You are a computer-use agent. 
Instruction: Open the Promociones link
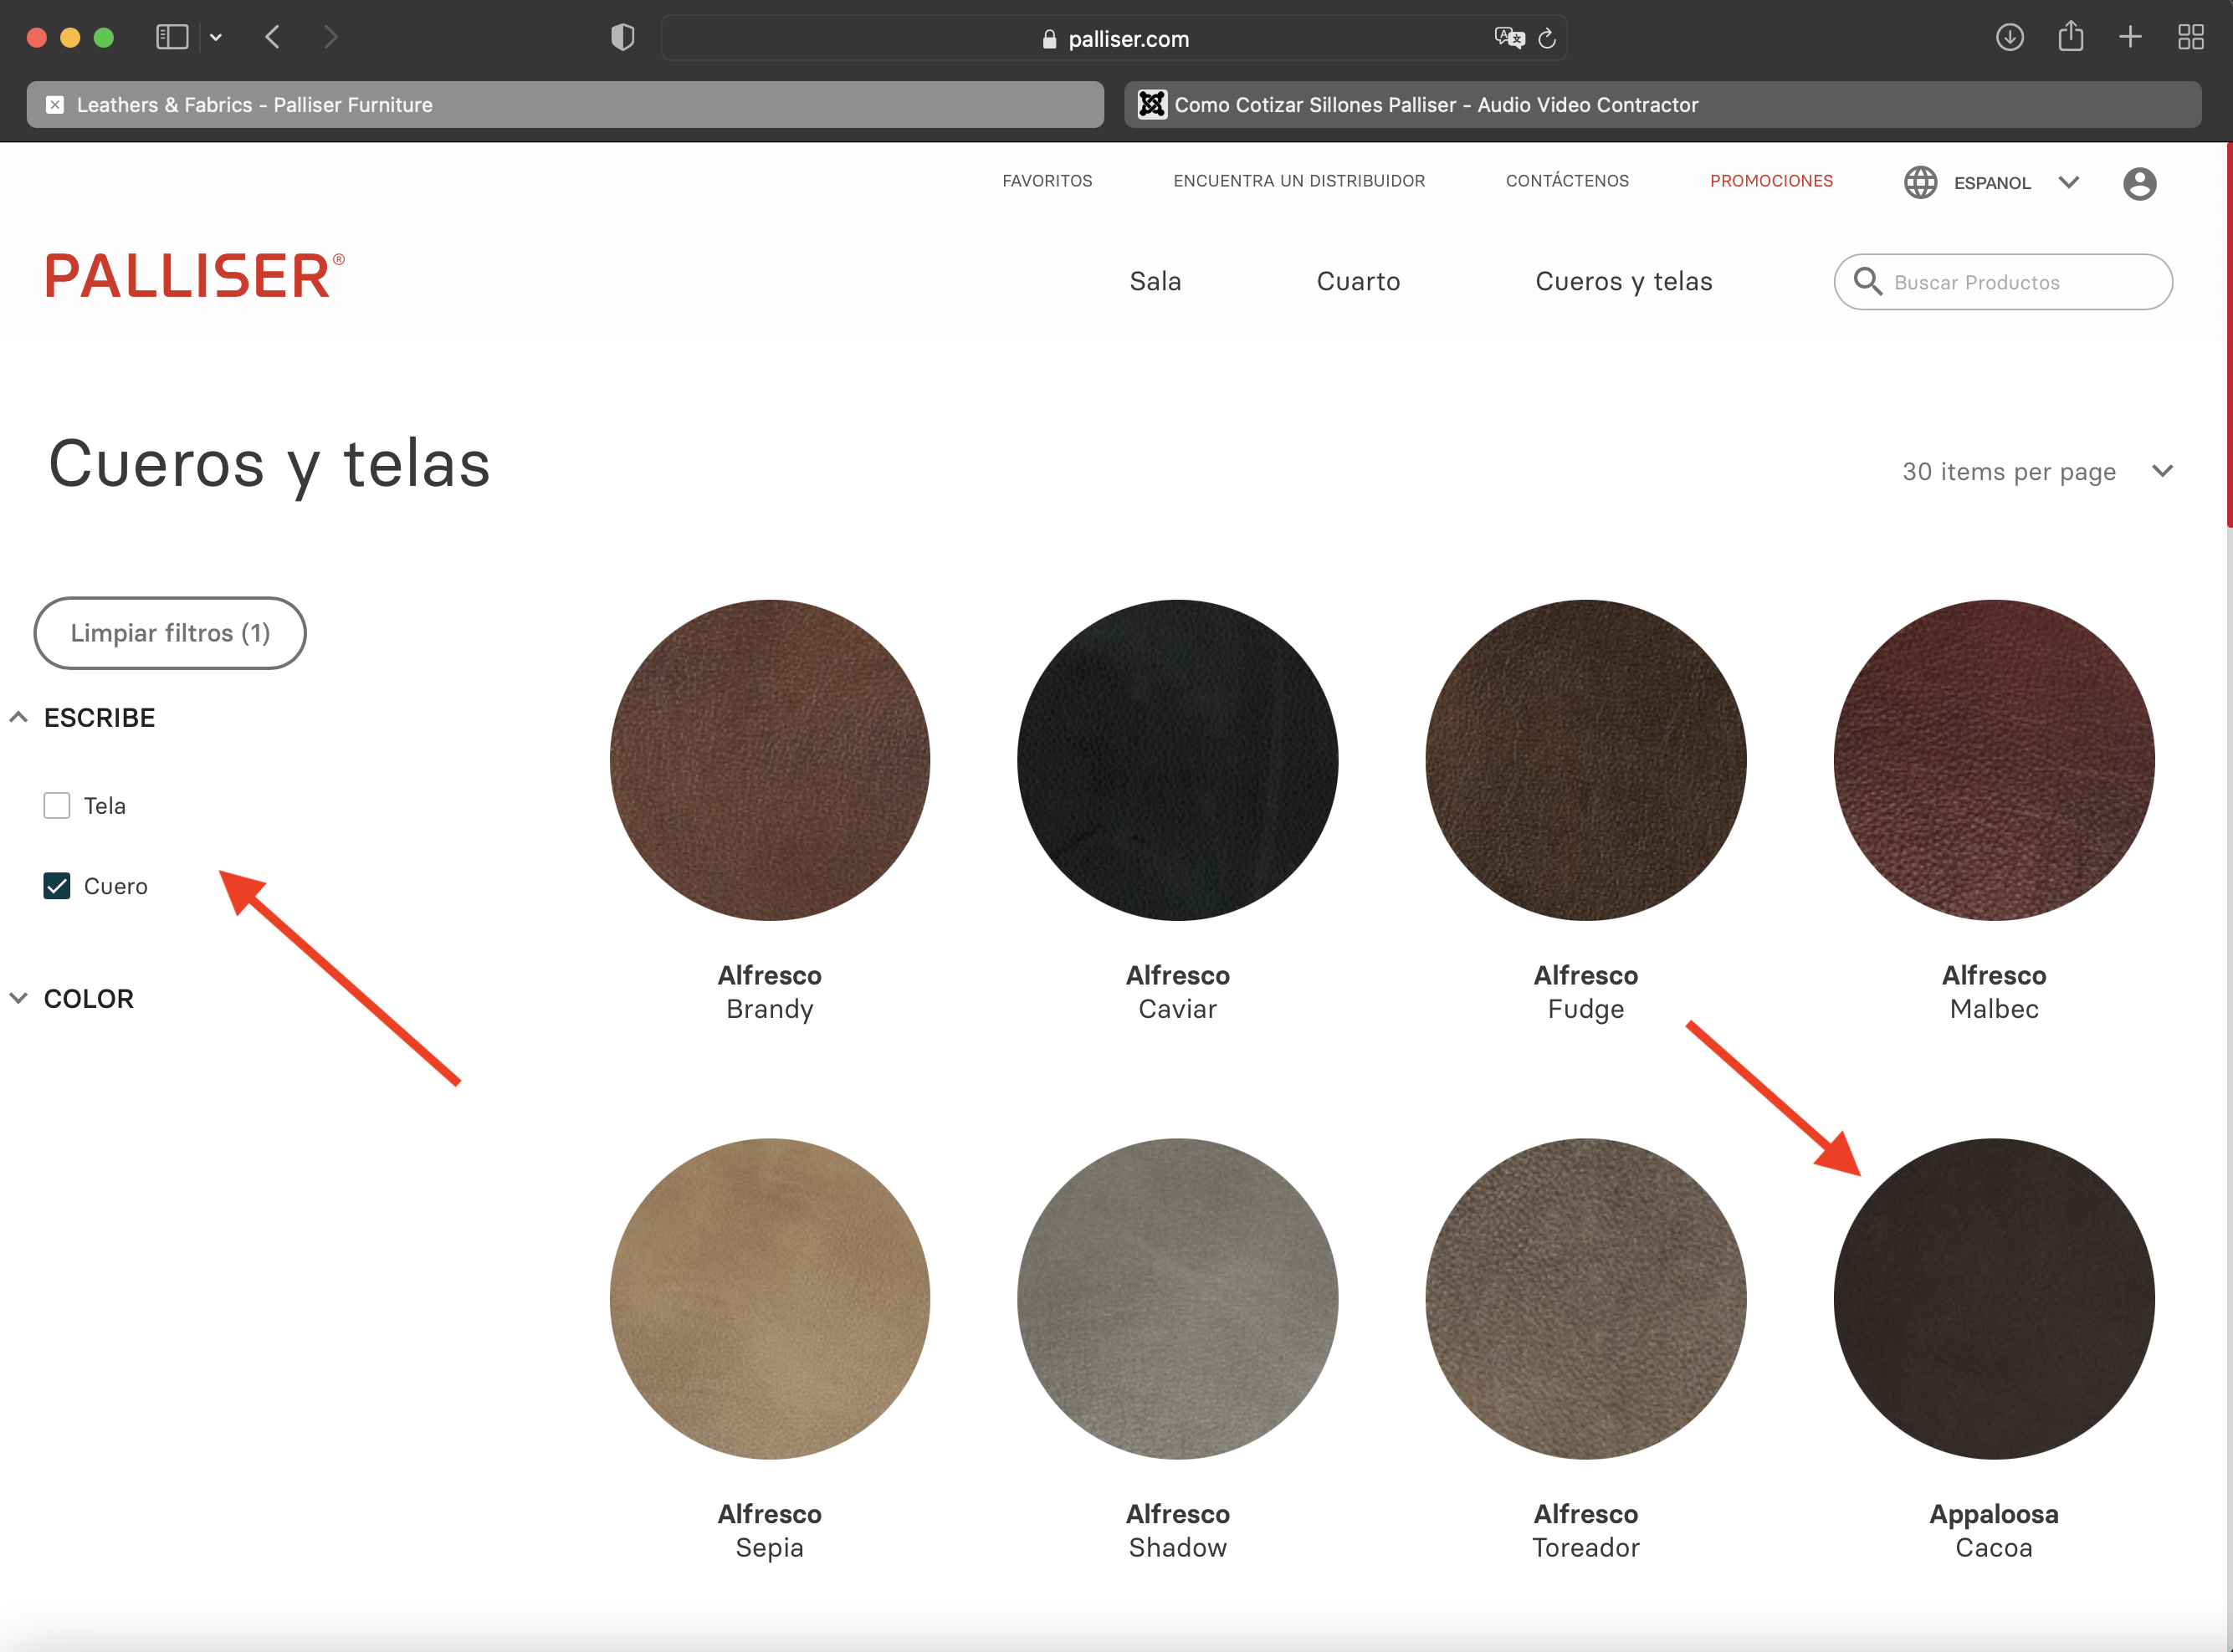coord(1771,181)
